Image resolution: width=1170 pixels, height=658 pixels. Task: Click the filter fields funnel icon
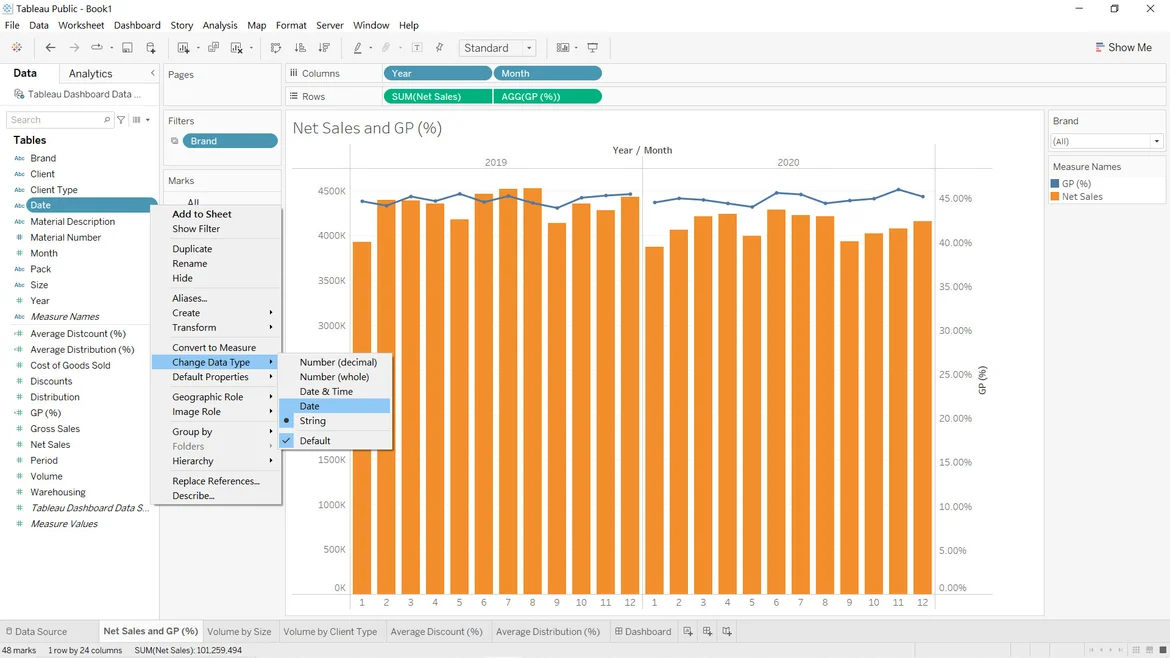pyautogui.click(x=121, y=120)
